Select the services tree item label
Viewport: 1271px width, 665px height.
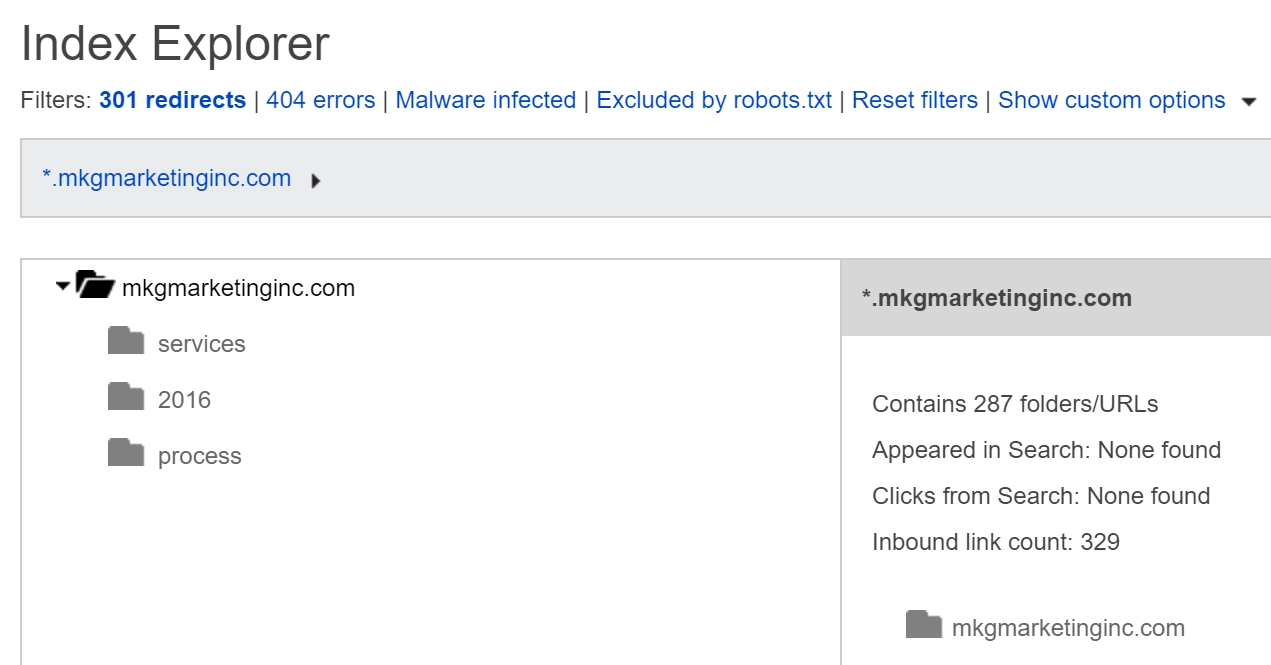tap(201, 344)
